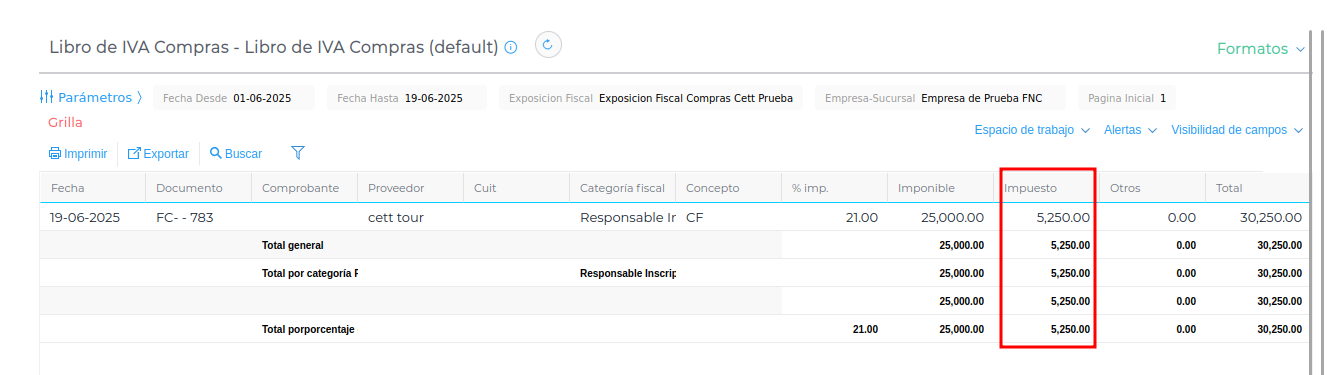Expand the Parámetros chevron
The image size is (1338, 375).
click(140, 97)
